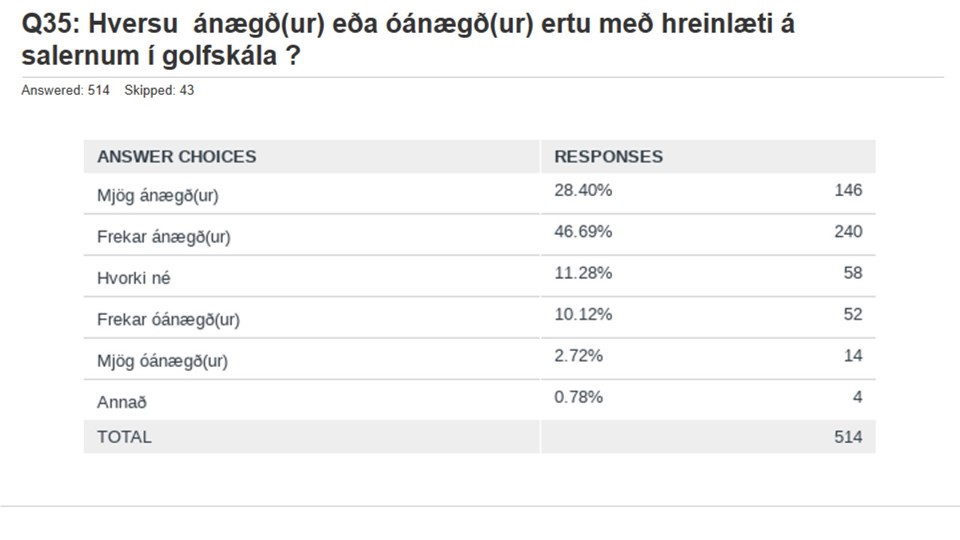
Task: Click the response count 240
Action: [x=848, y=231]
